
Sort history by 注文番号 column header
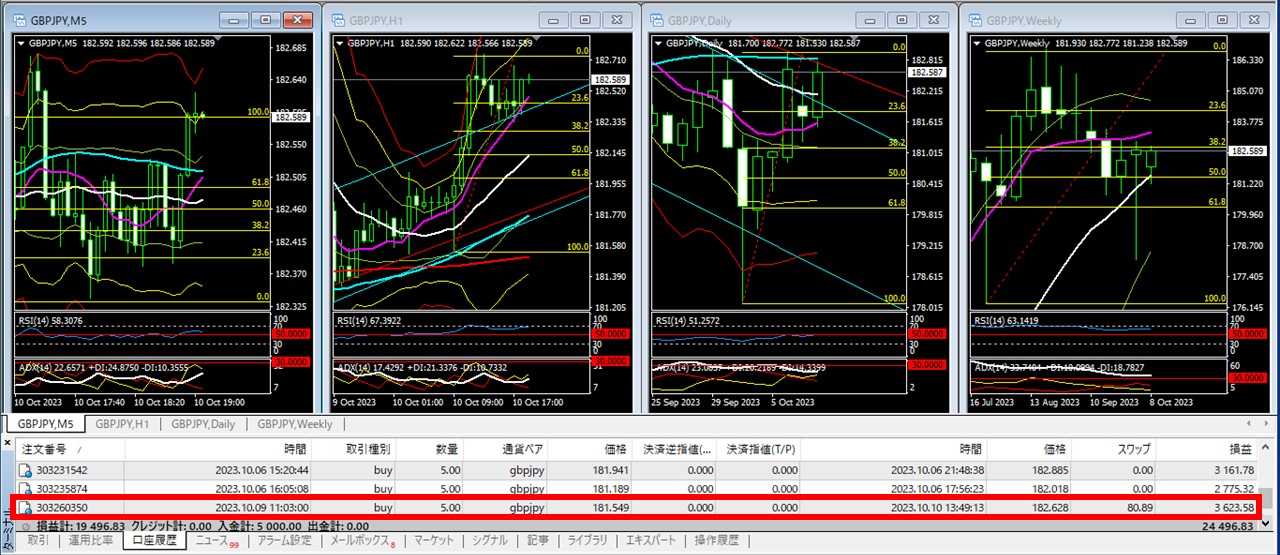click(x=48, y=449)
